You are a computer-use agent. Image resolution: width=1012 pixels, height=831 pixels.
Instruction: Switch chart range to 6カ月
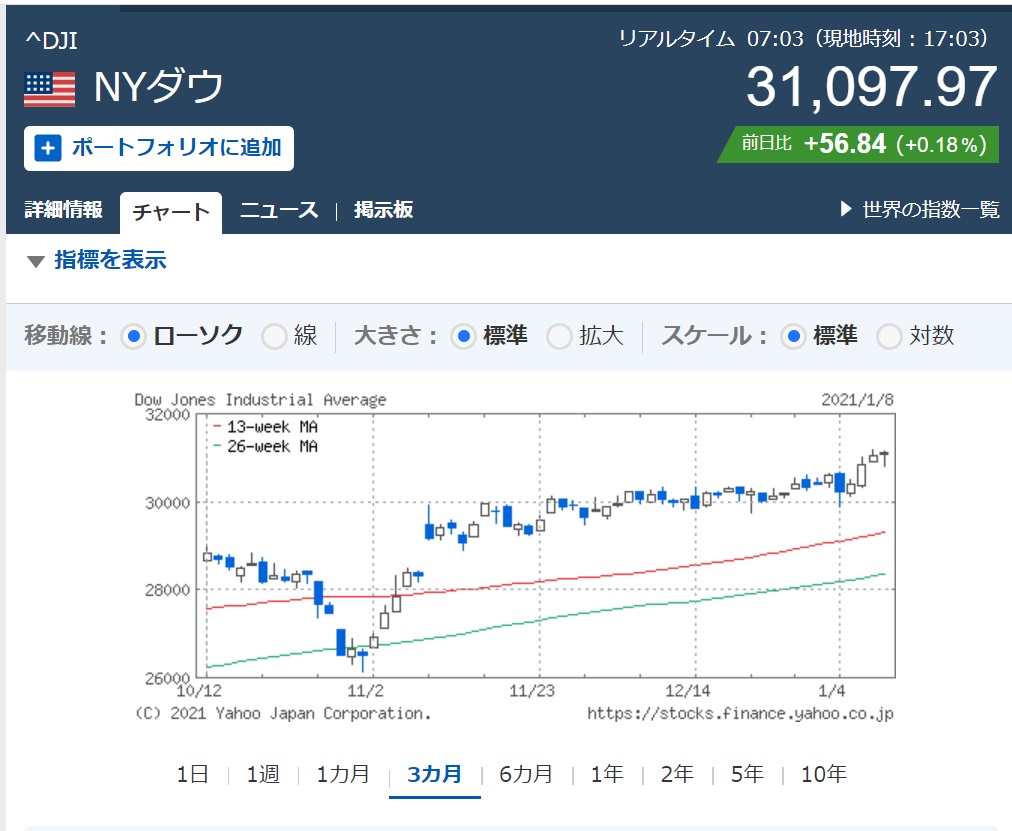(526, 774)
